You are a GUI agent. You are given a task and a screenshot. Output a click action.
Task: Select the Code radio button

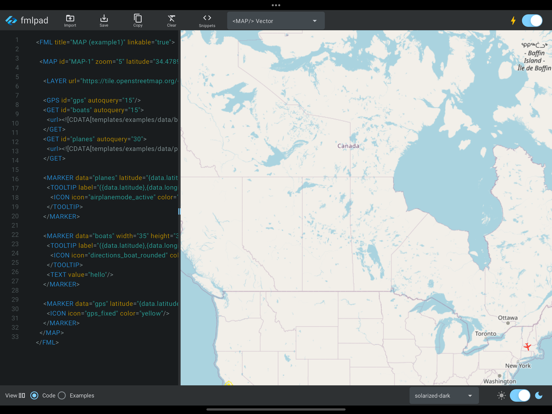click(34, 395)
